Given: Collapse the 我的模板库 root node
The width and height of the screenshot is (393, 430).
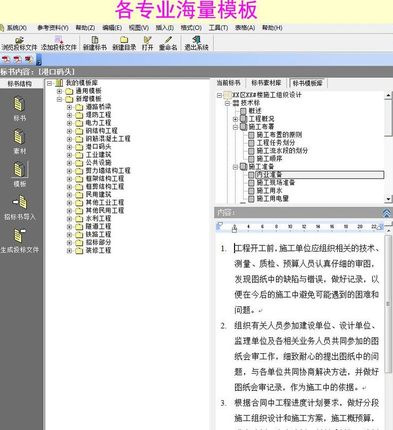Looking at the screenshot, I should tap(49, 83).
